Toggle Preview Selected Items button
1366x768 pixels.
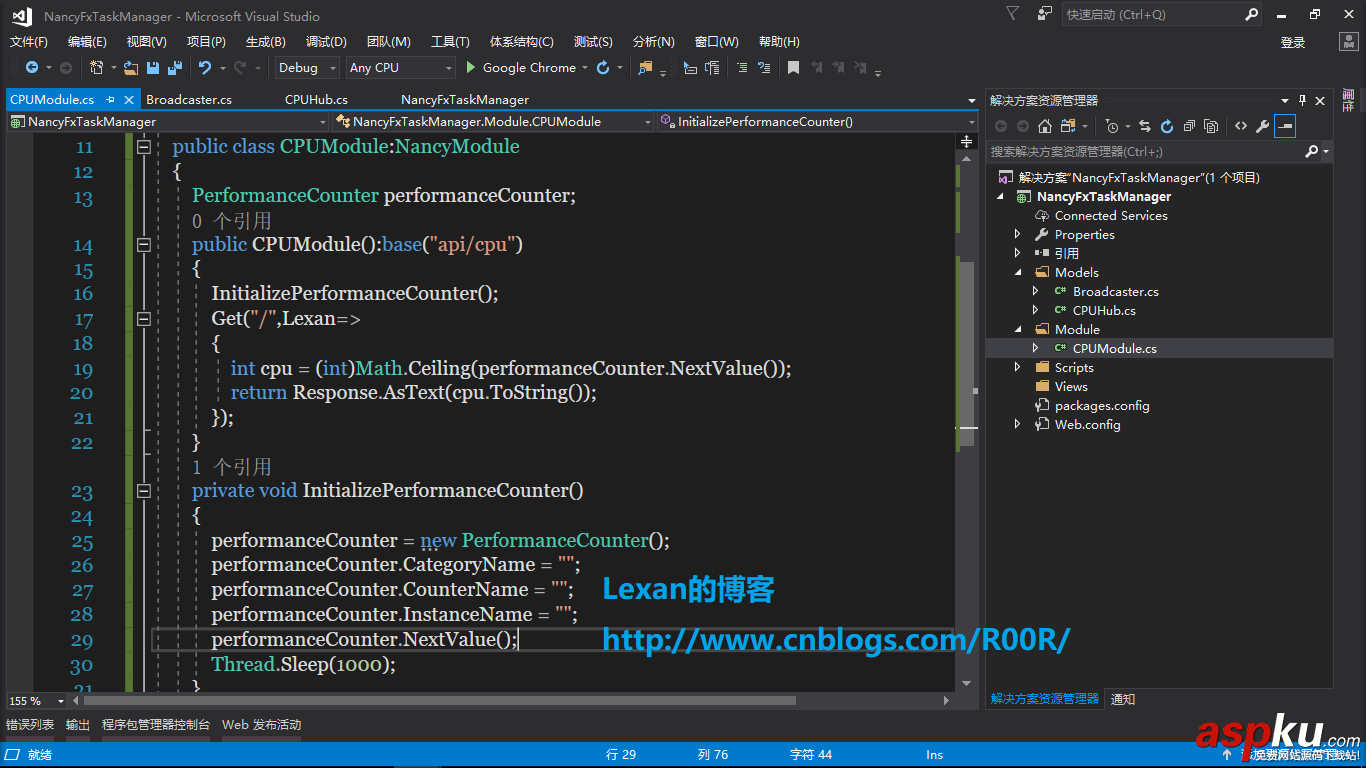pyautogui.click(x=1285, y=126)
